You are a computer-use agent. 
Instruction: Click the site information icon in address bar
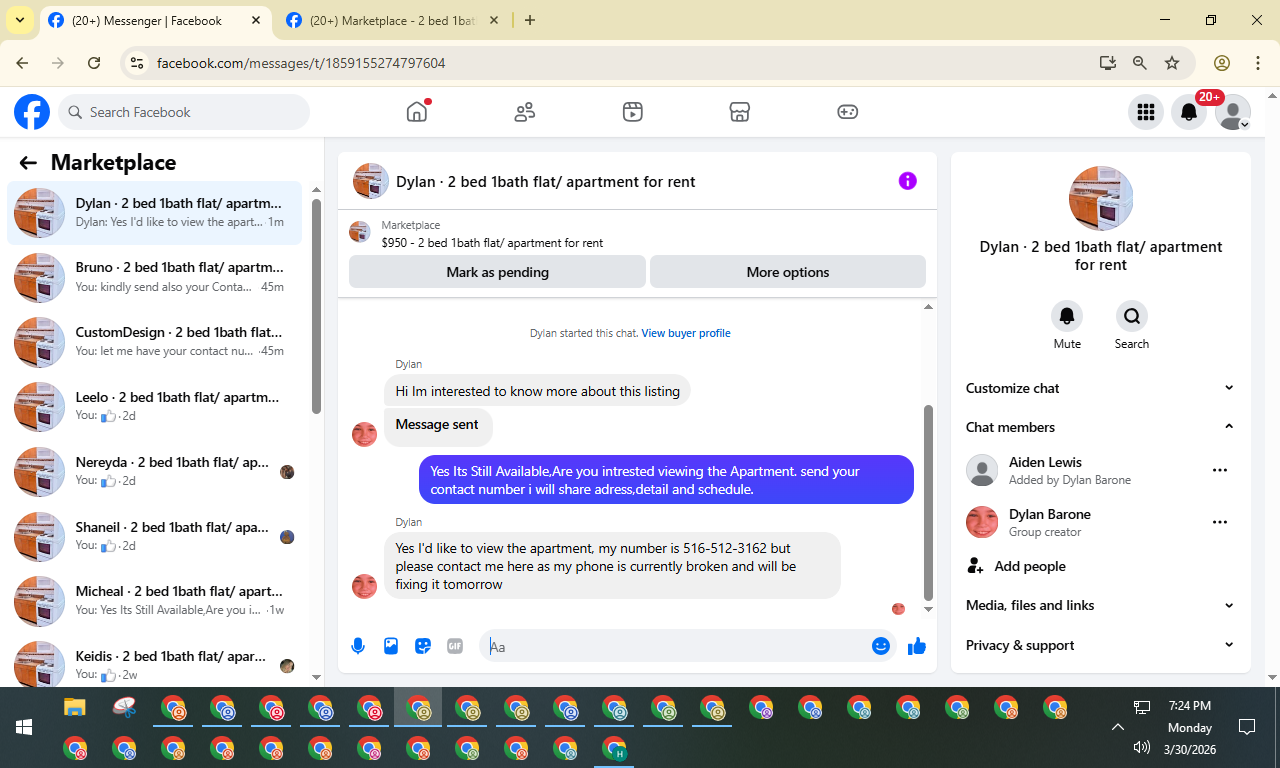[138, 63]
